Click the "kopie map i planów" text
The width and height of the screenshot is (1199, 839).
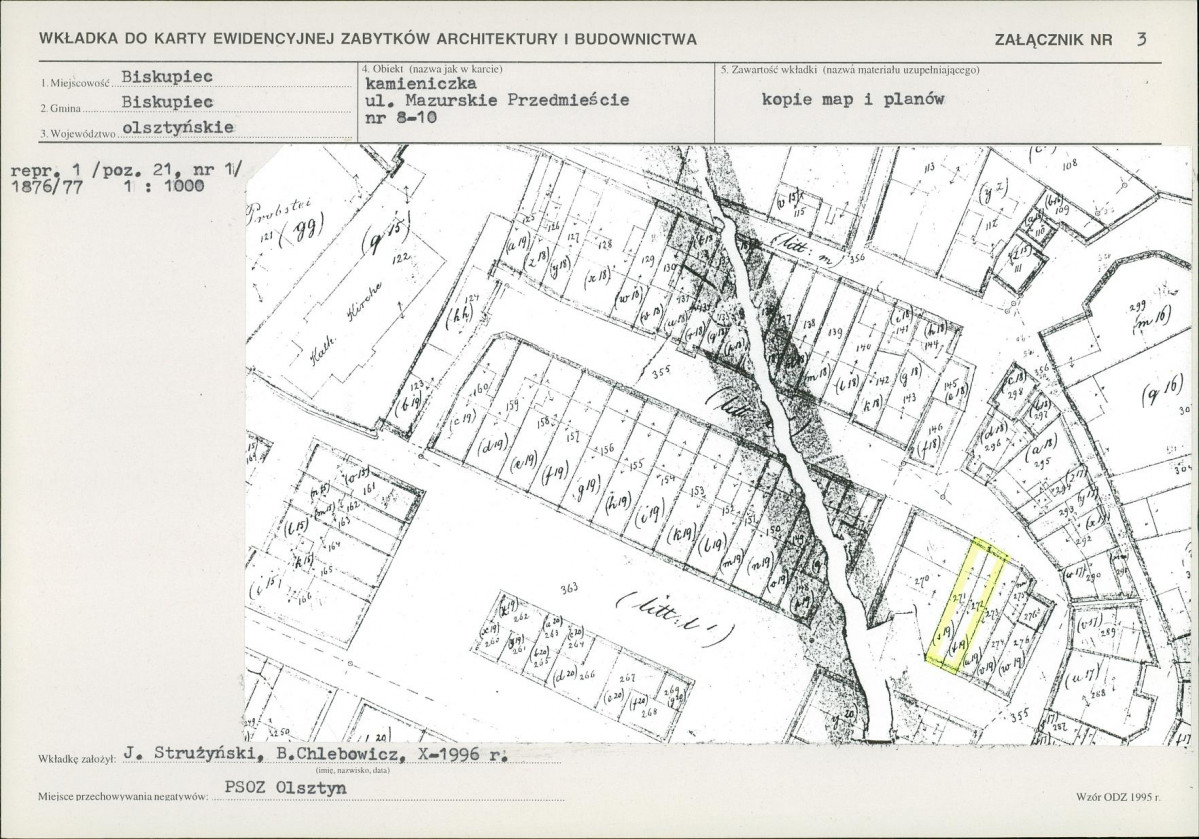[x=853, y=99]
